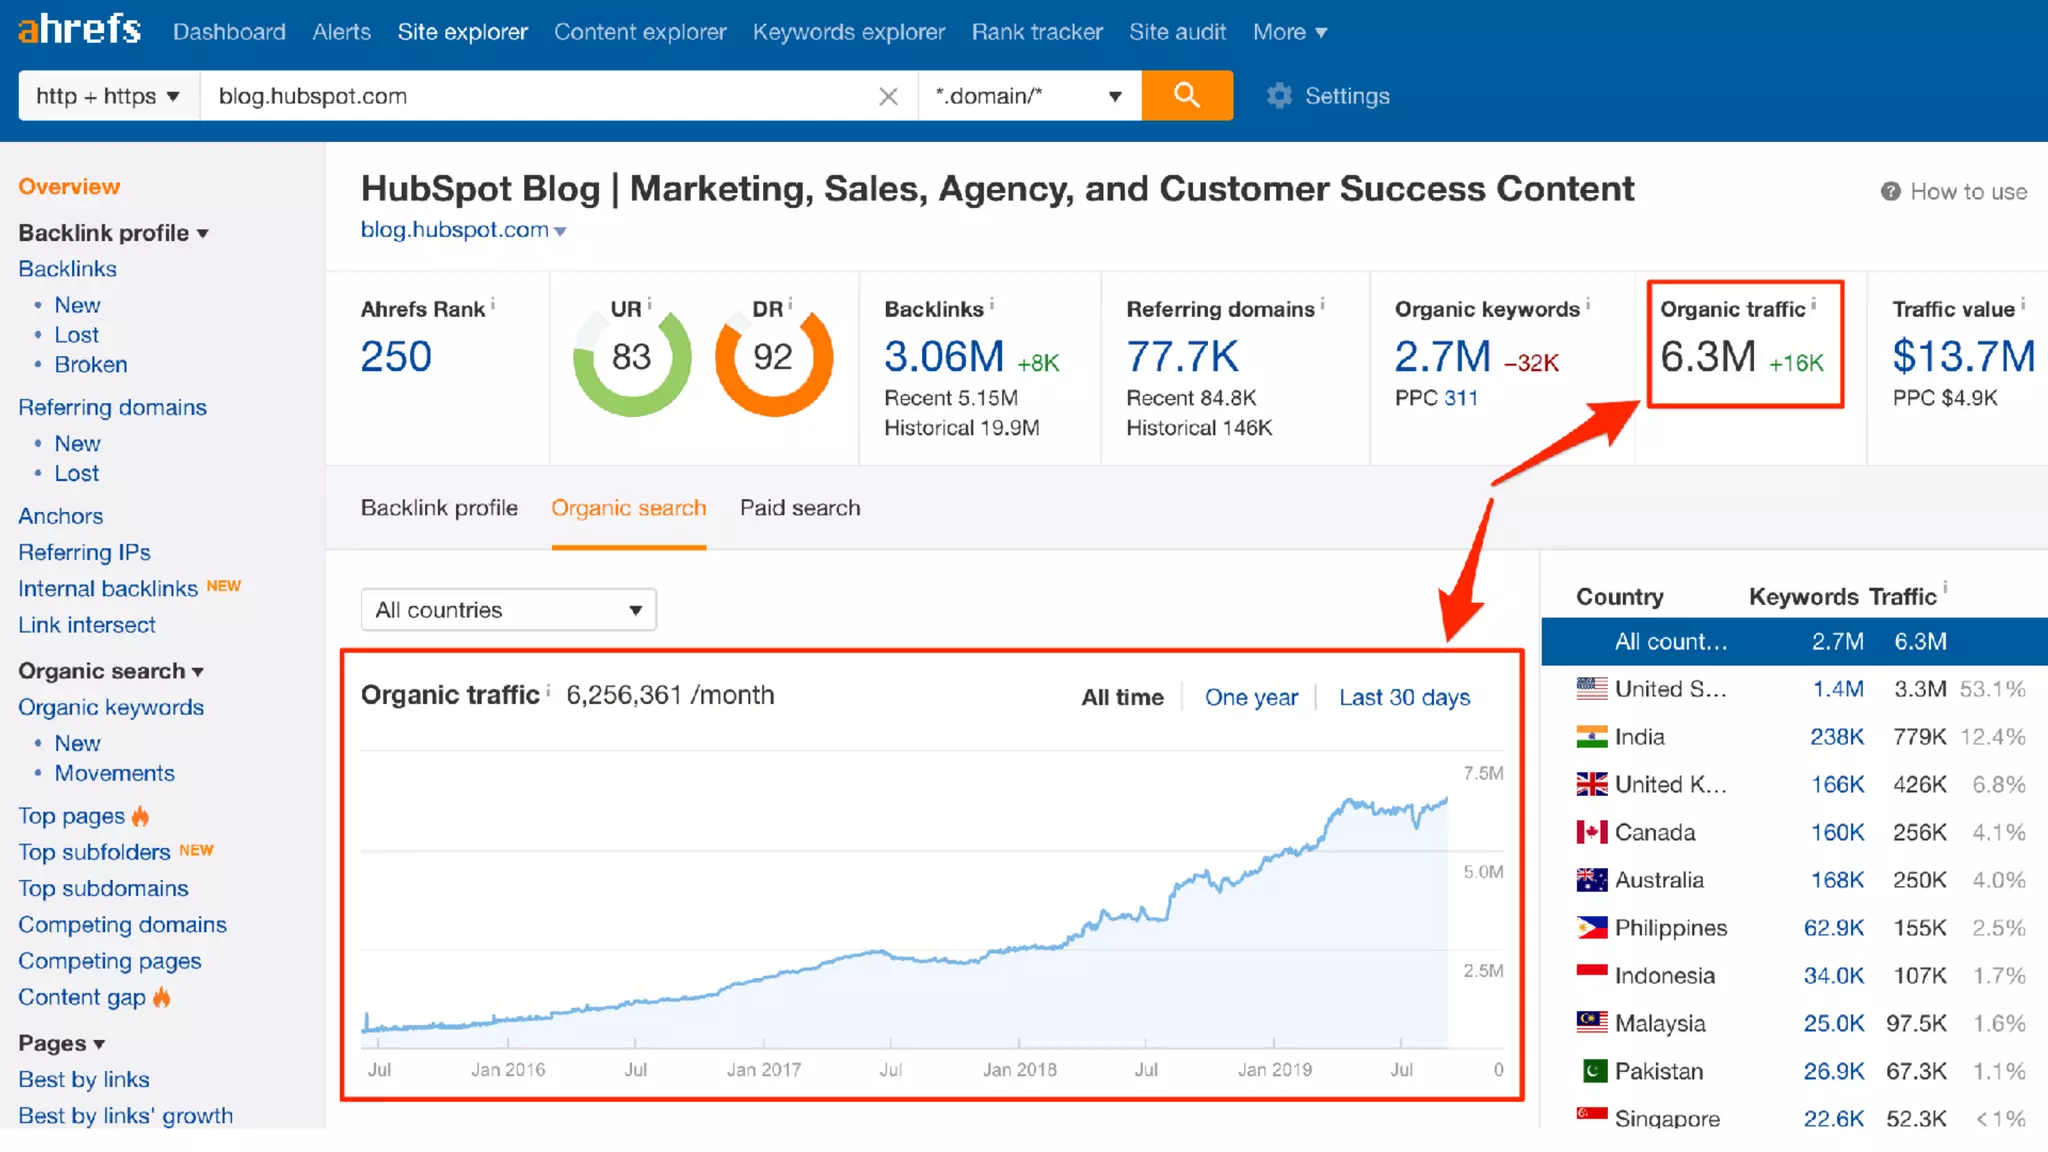Switch to the Backlink profile tab
This screenshot has height=1152, width=2048.
(439, 508)
